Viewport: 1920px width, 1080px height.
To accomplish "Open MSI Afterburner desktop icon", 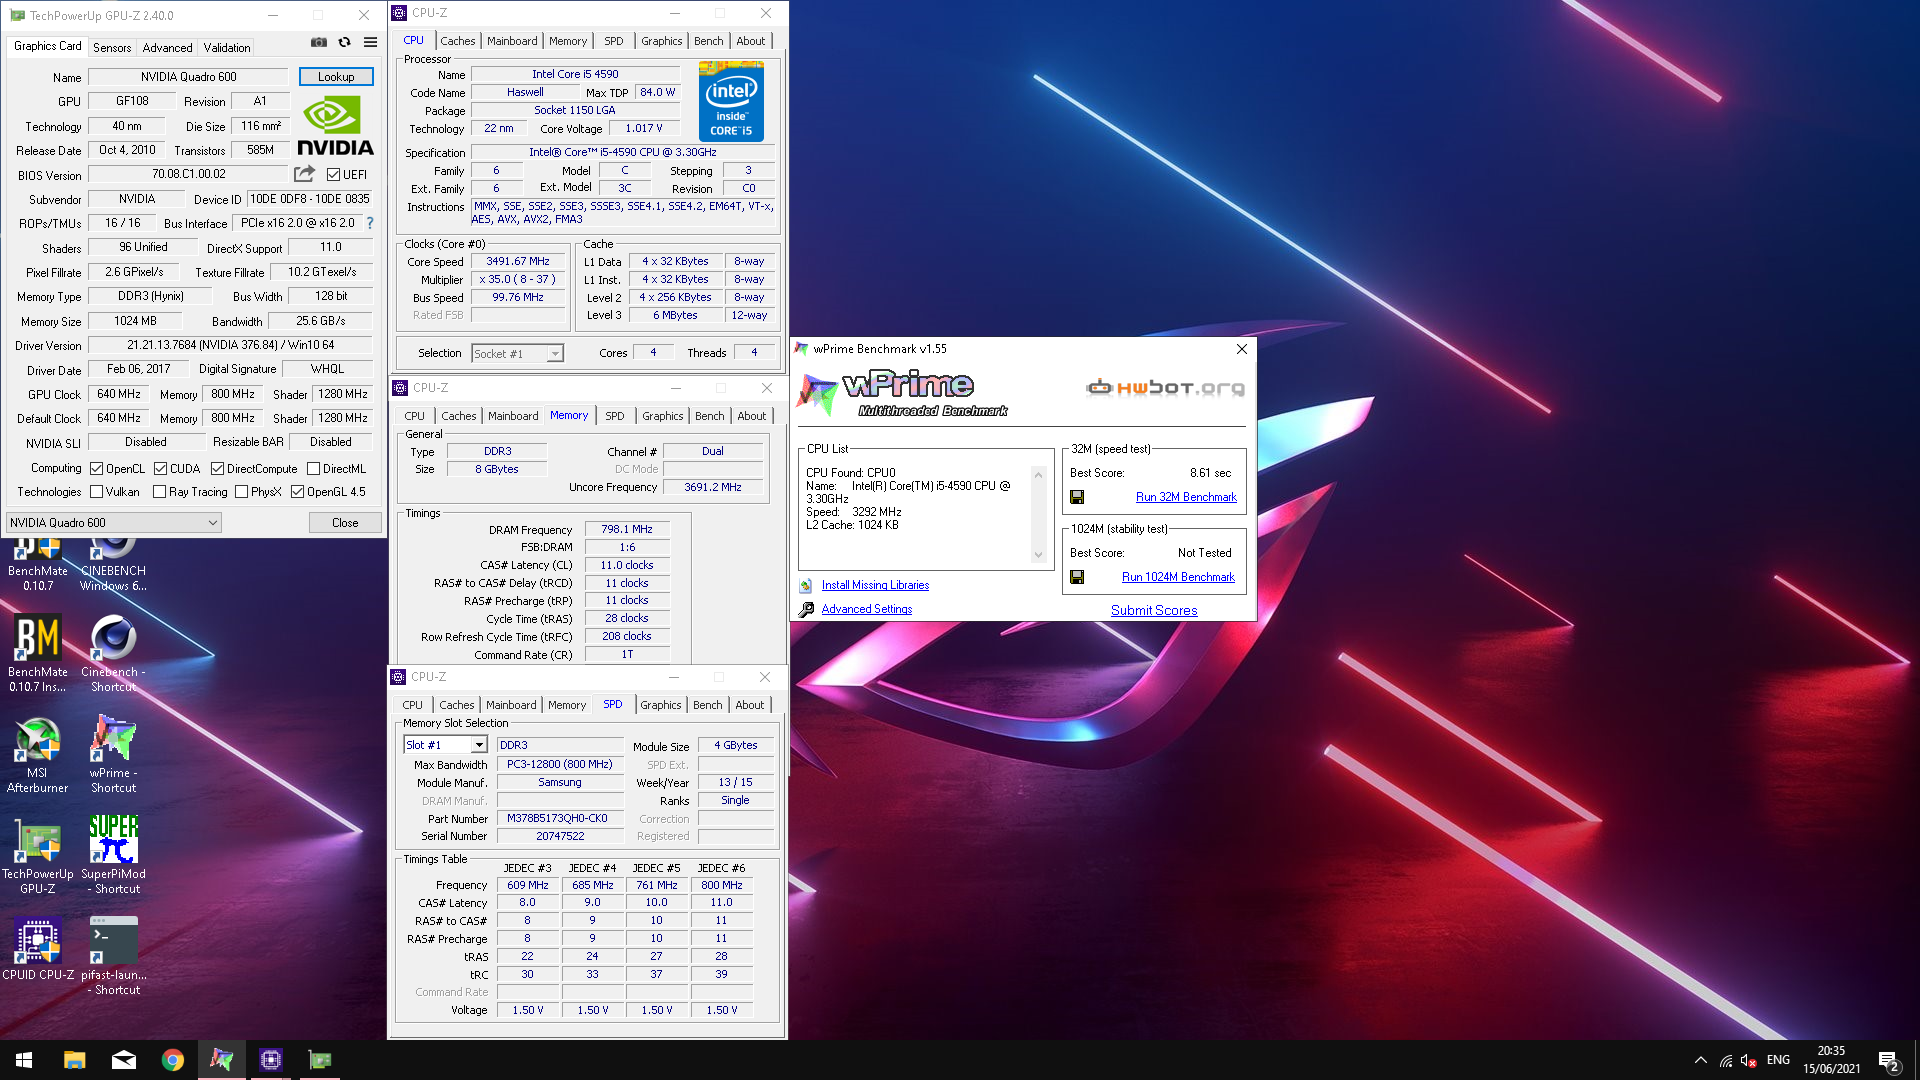I will [x=38, y=754].
